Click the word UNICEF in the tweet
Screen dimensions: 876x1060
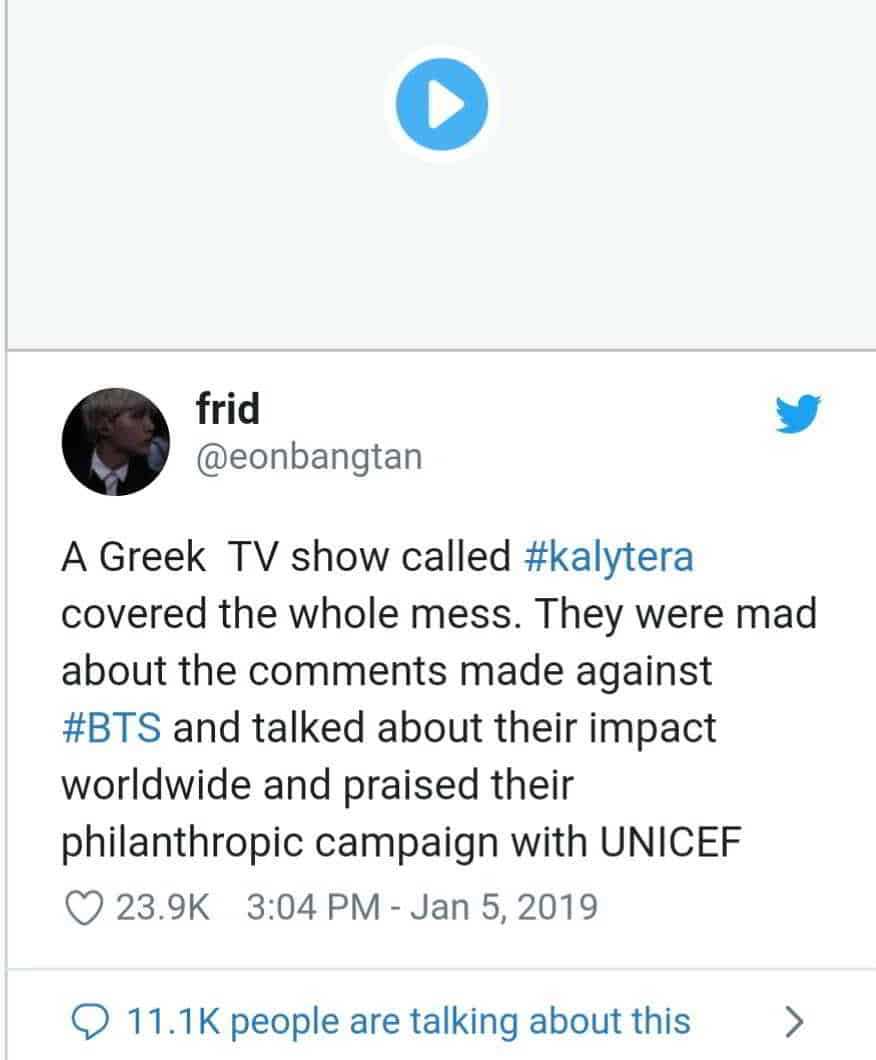coord(671,842)
